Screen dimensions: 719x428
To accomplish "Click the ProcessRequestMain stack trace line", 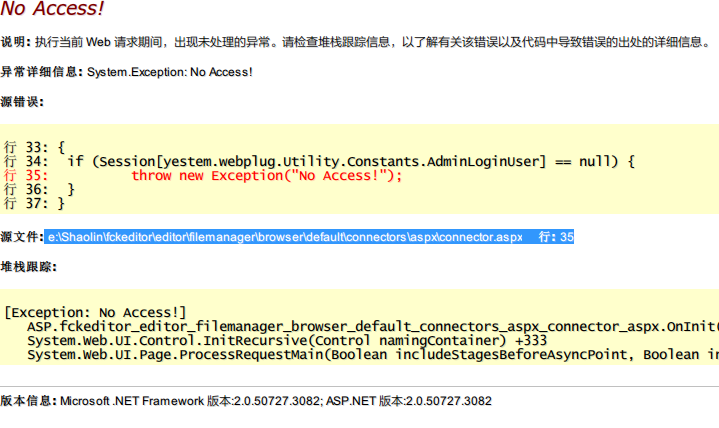I will [373, 355].
